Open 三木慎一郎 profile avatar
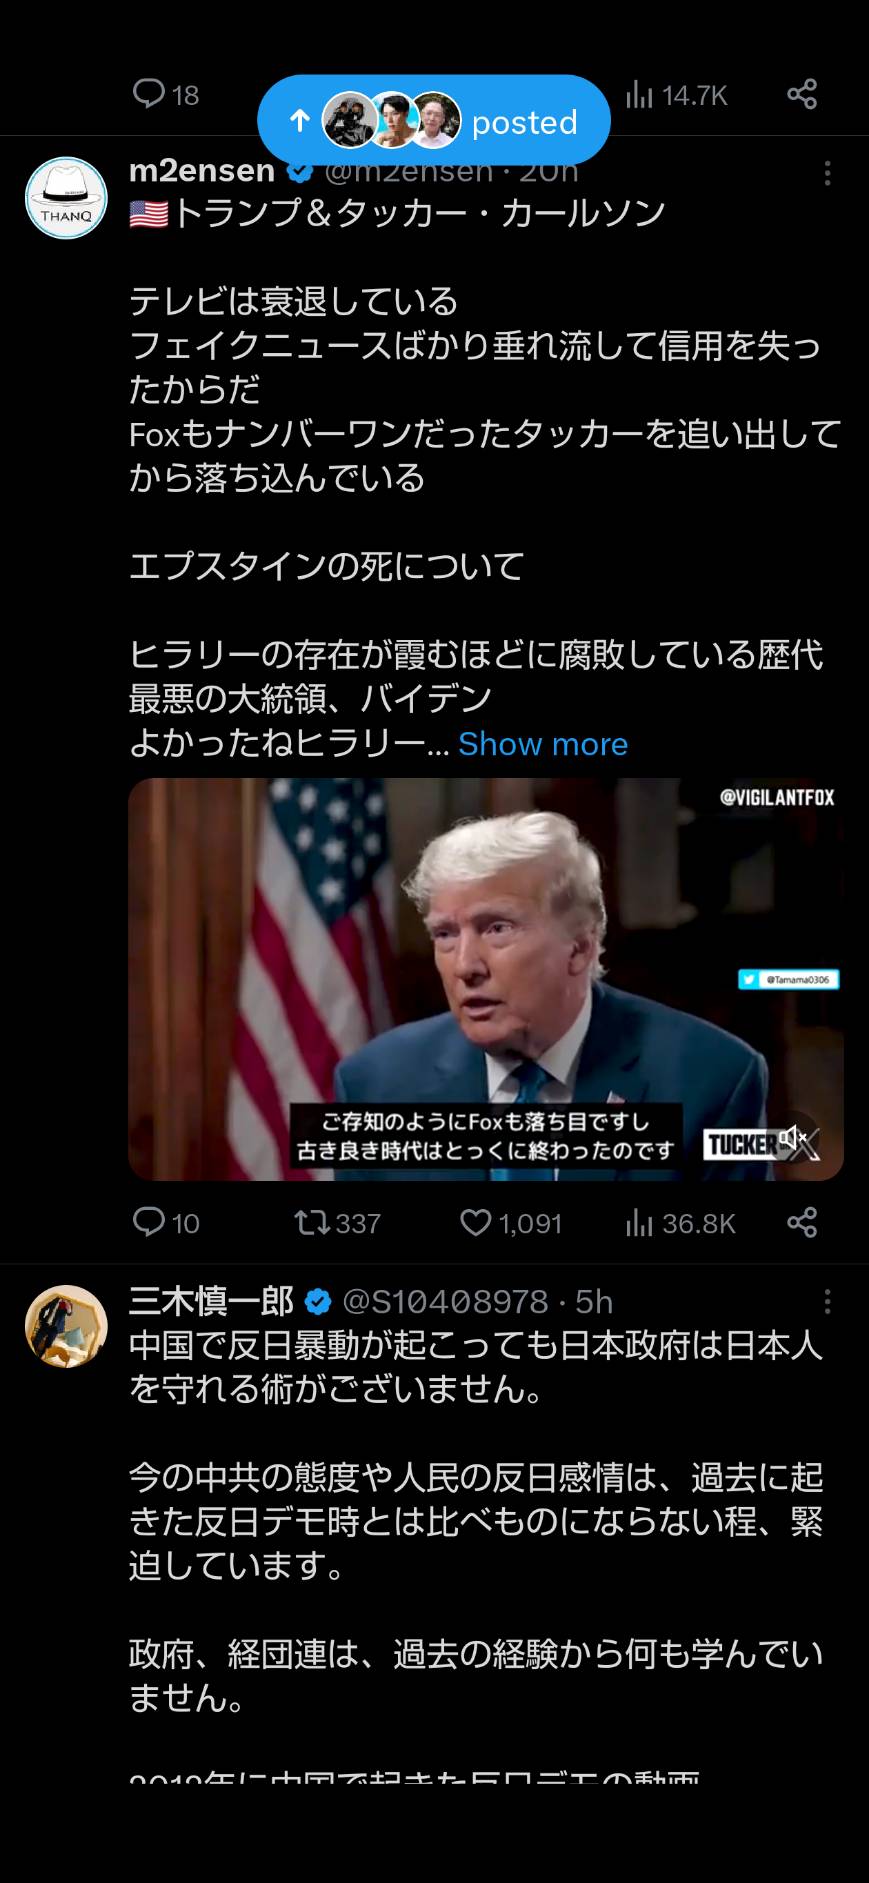 coord(66,1327)
